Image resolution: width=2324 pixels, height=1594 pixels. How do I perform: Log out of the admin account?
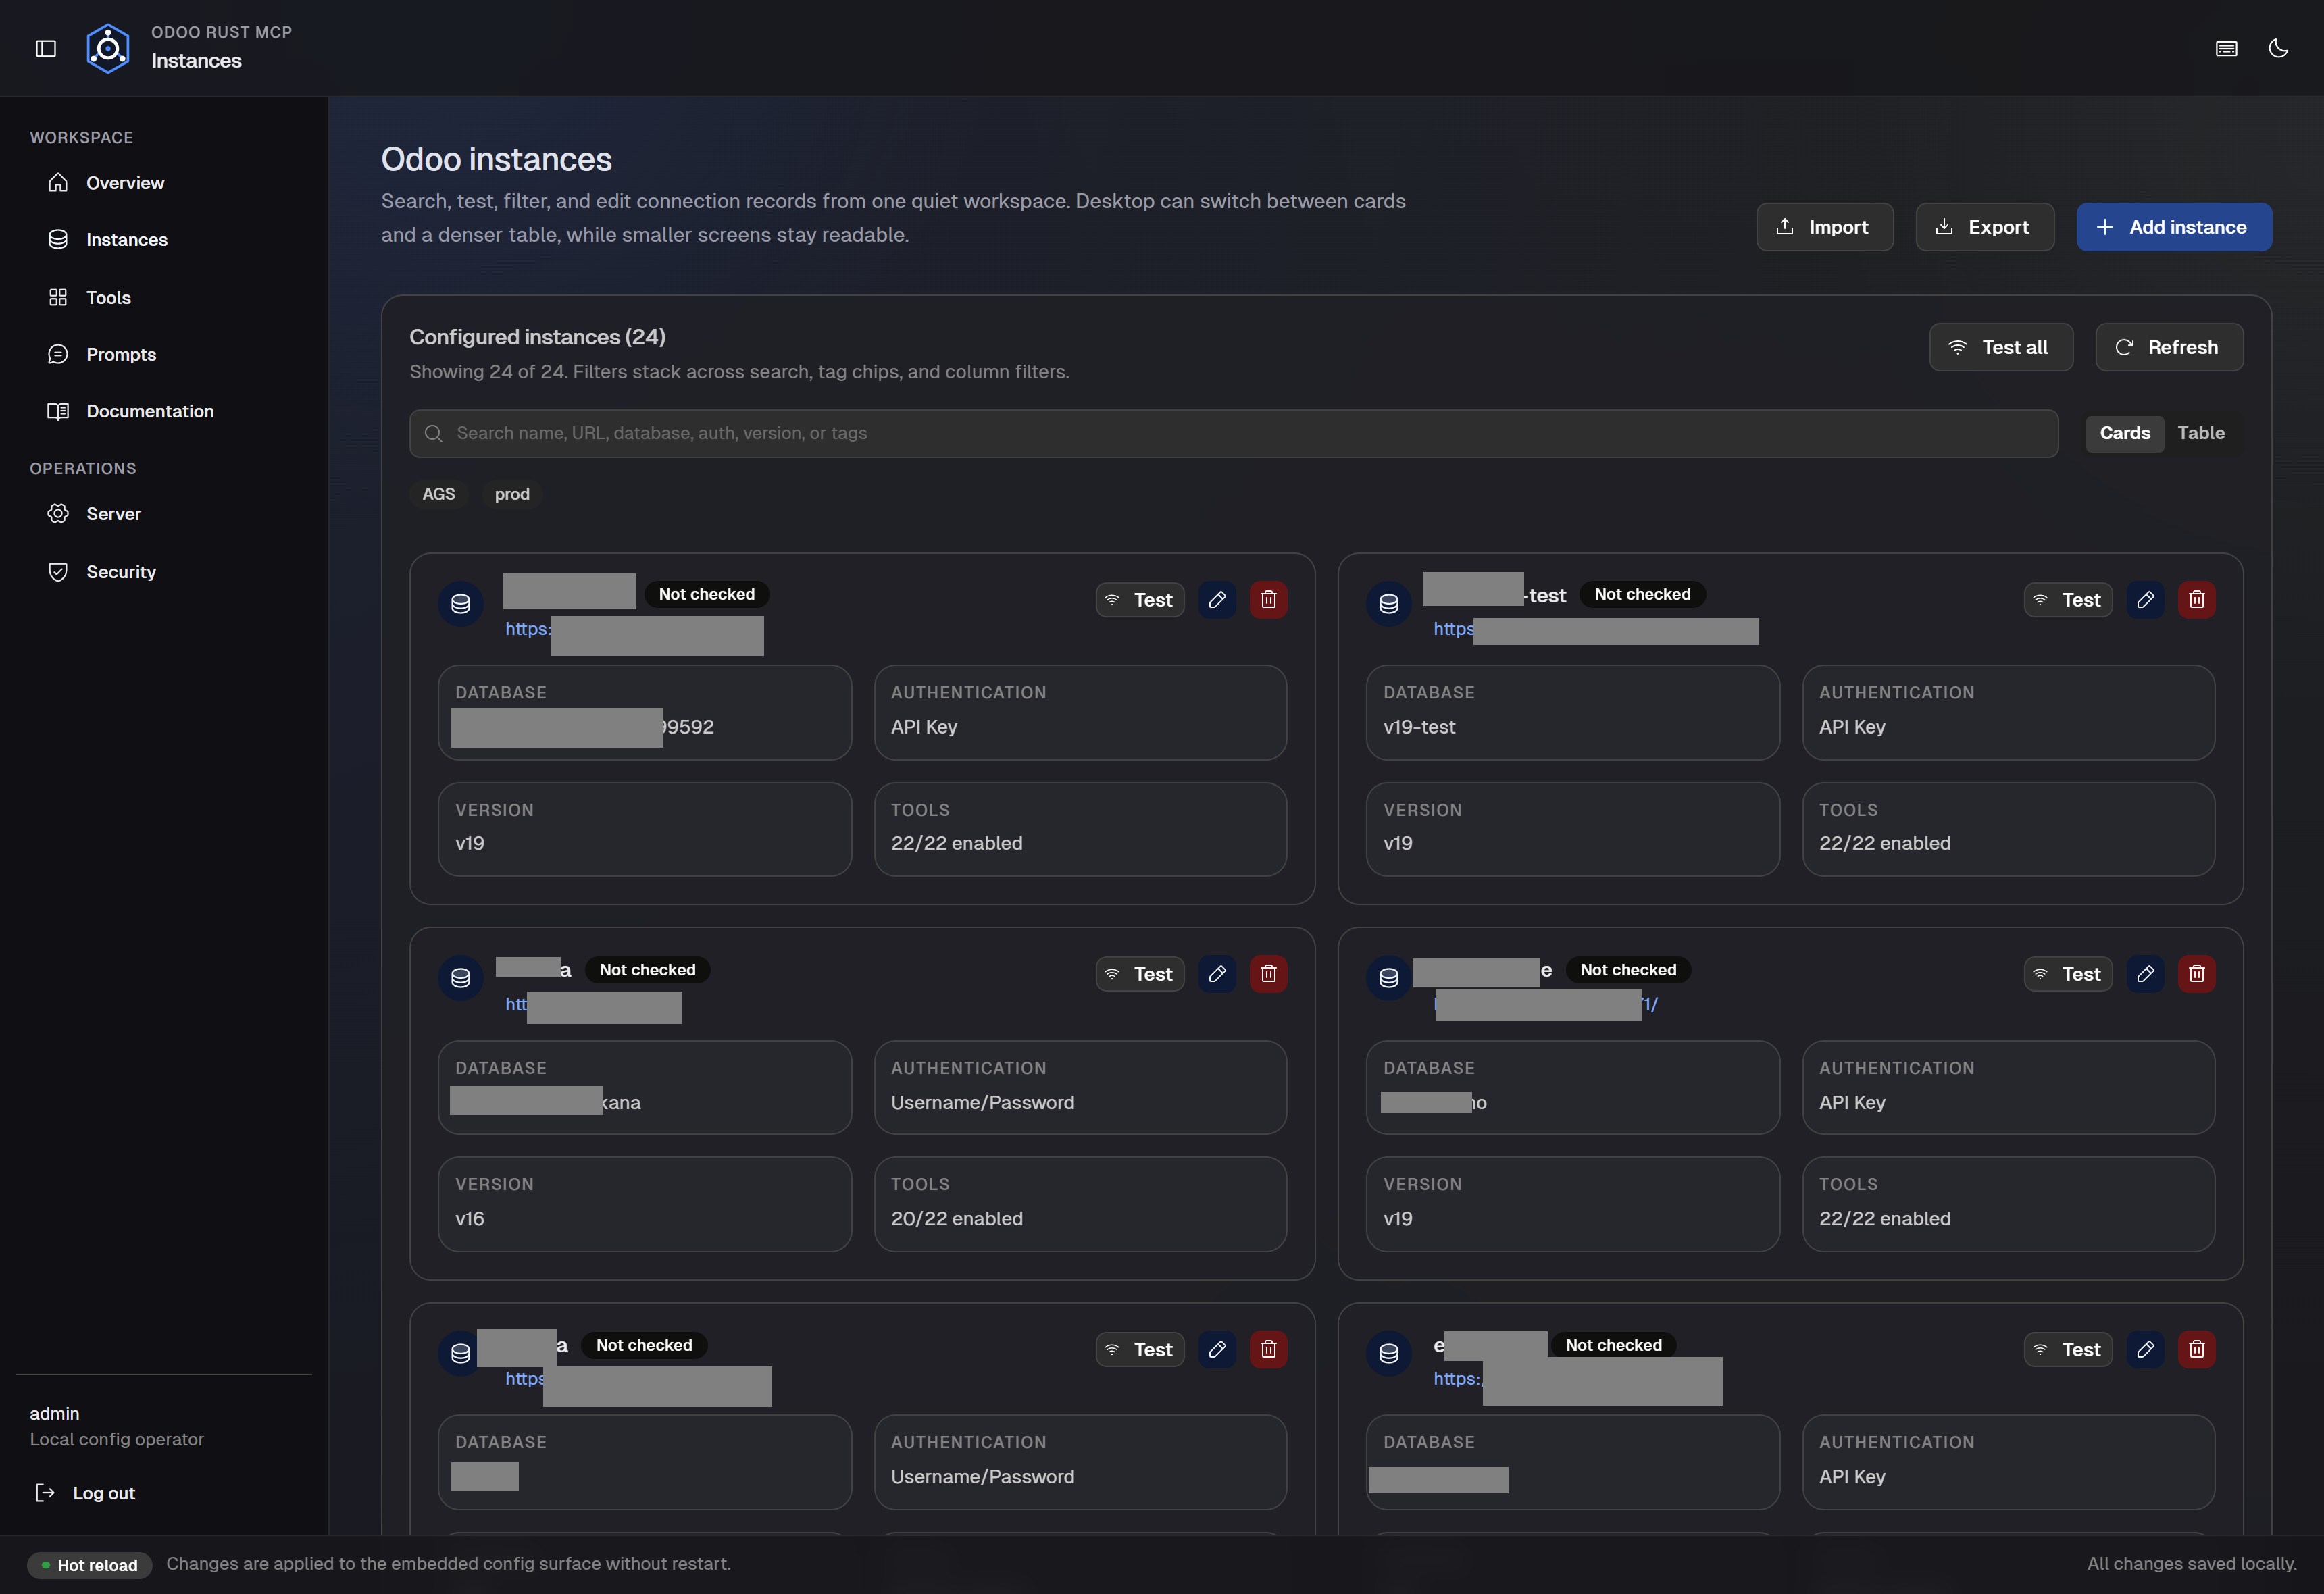[x=86, y=1493]
